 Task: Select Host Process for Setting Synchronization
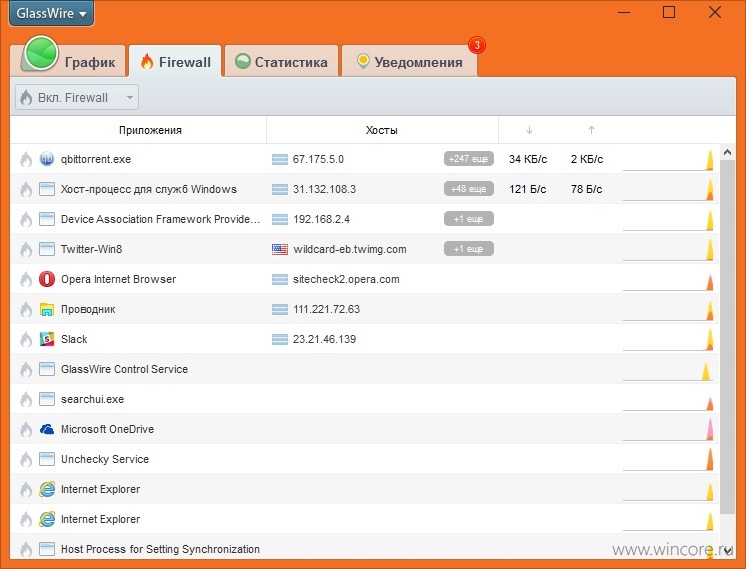(x=160, y=549)
